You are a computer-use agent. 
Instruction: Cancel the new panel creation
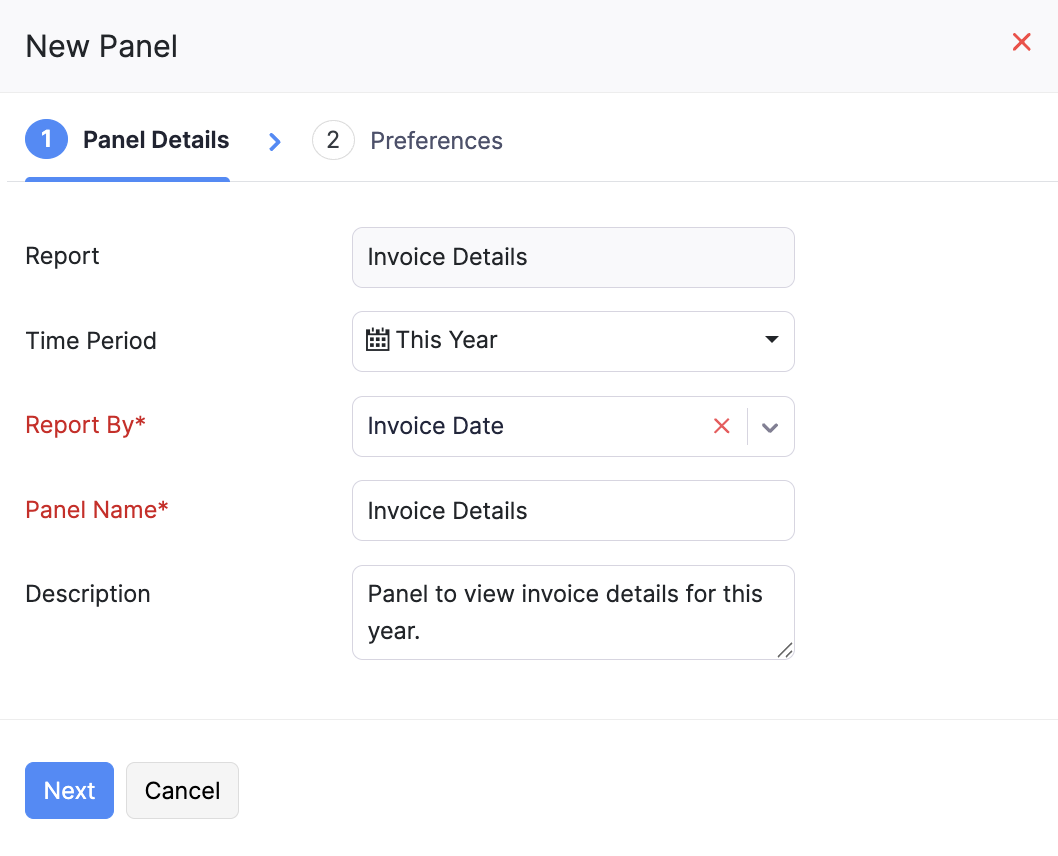pos(182,790)
